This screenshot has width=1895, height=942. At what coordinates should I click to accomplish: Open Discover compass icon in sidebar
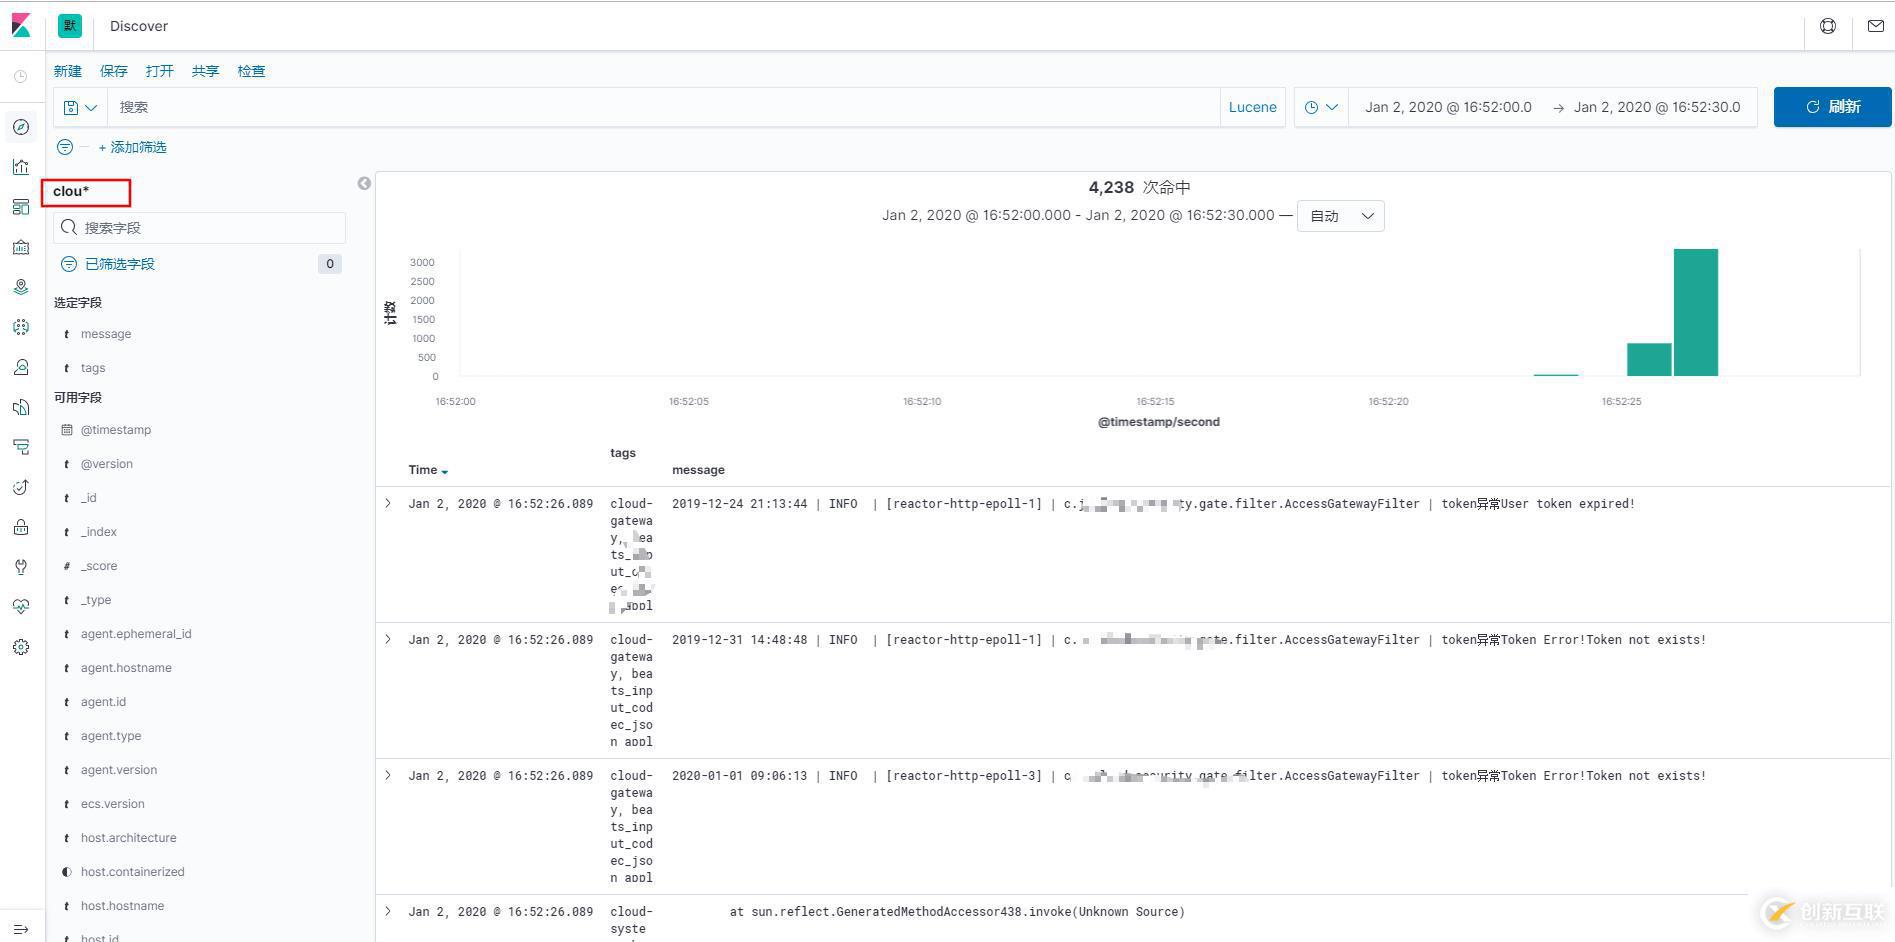pyautogui.click(x=21, y=127)
